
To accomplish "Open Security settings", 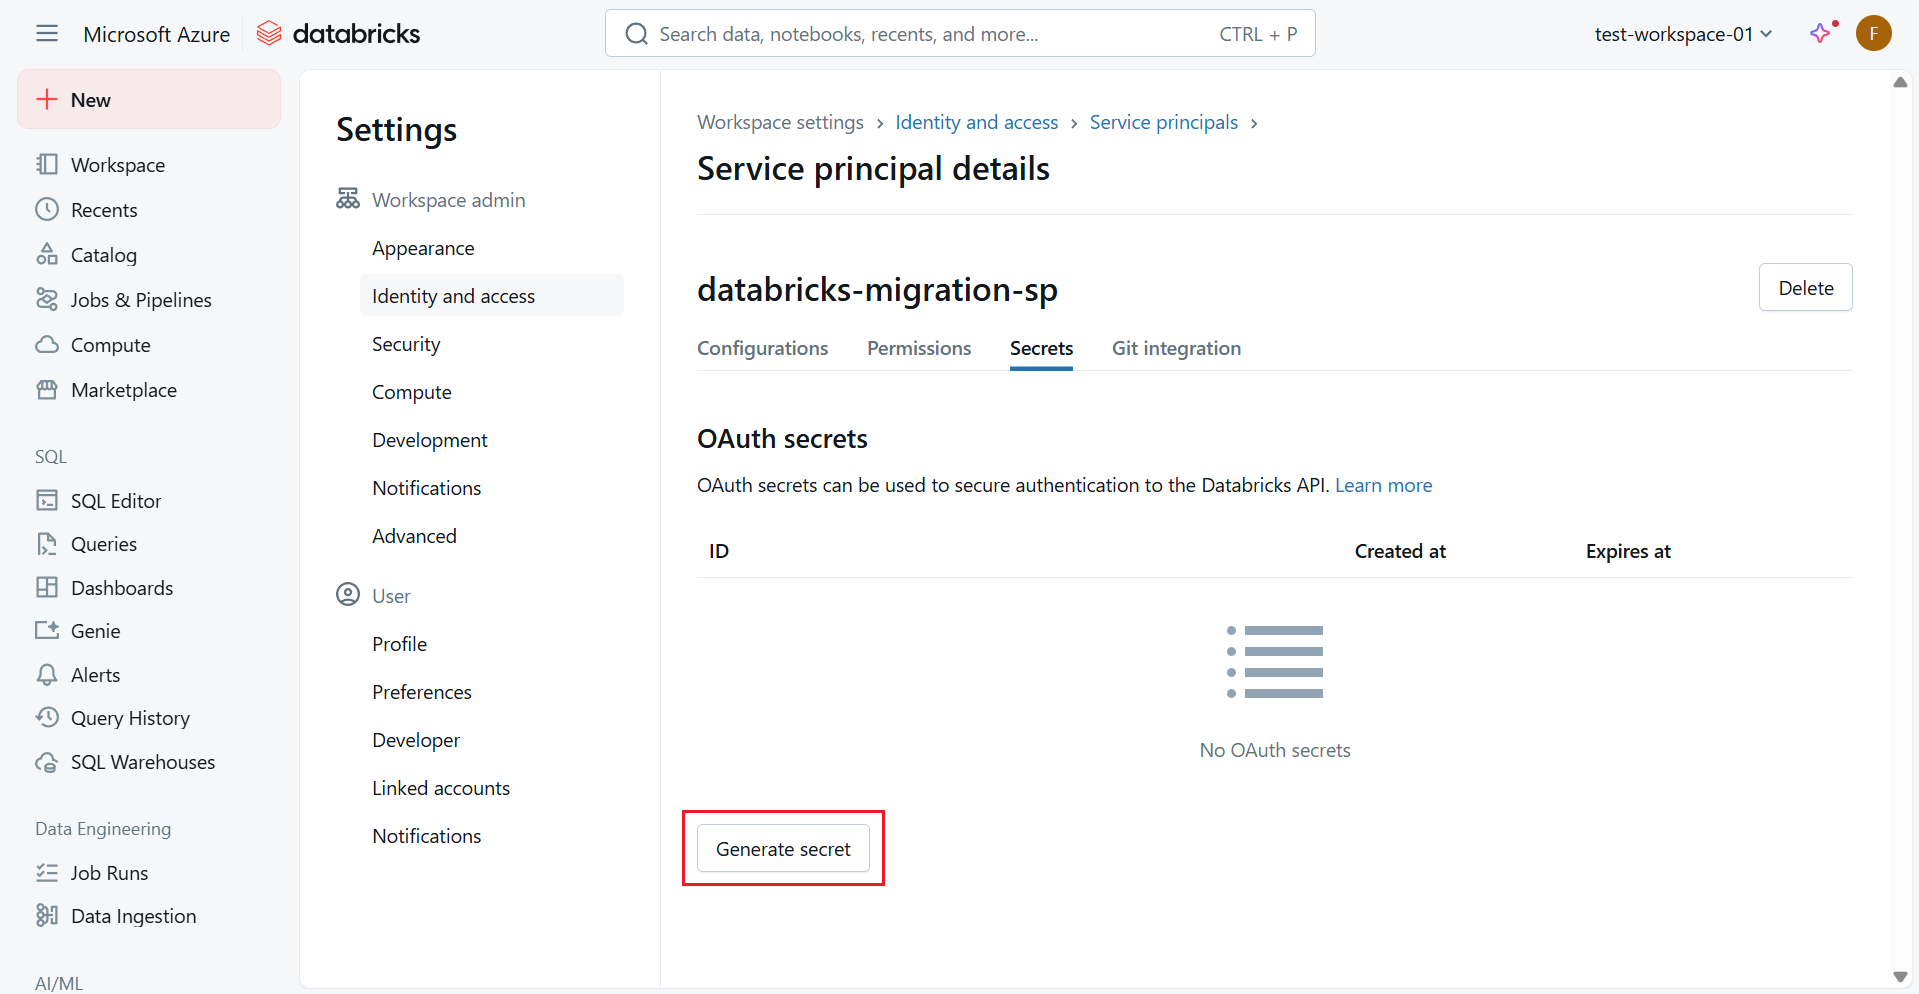I will 492,344.
